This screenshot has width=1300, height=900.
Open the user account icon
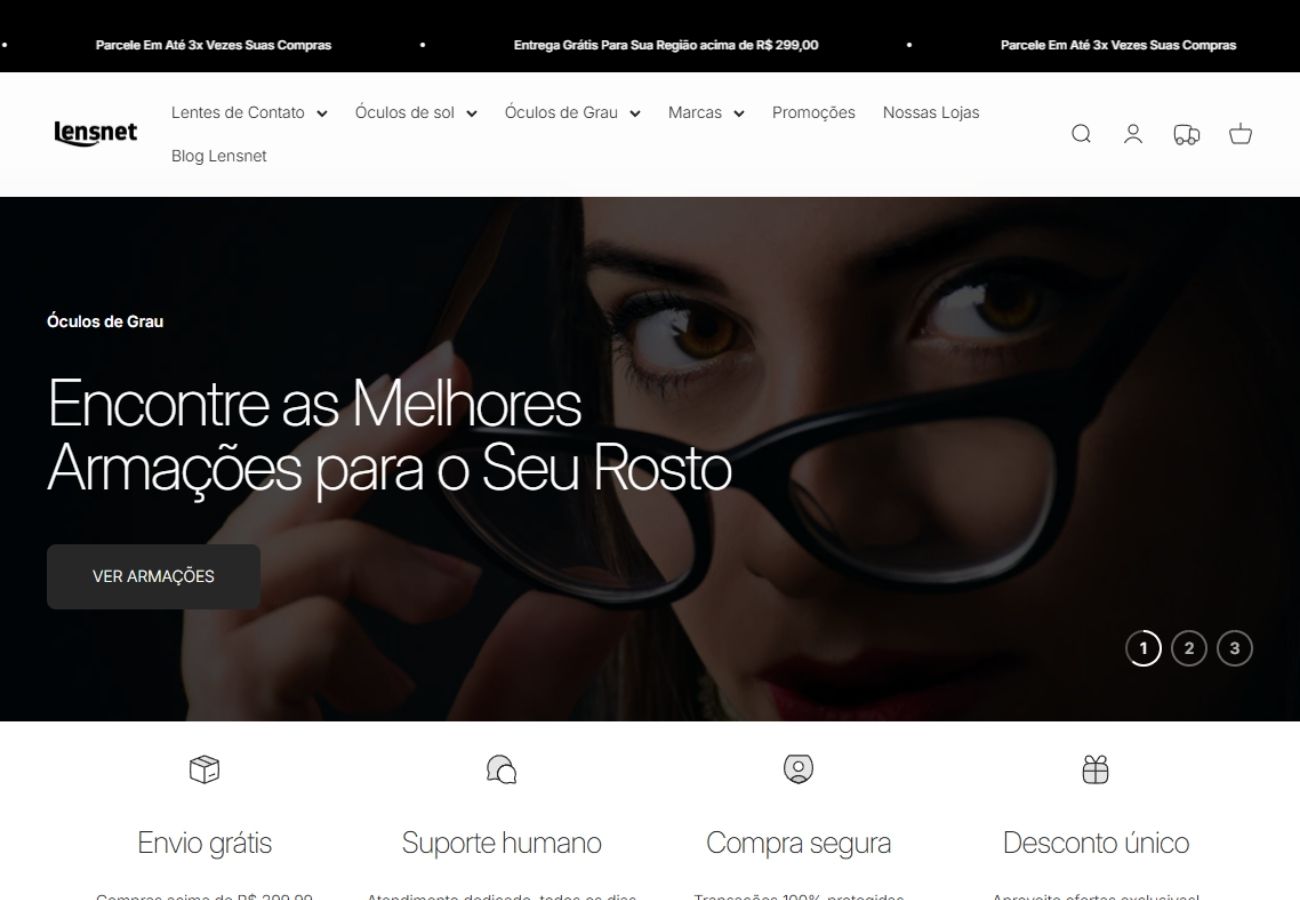[x=1133, y=134]
